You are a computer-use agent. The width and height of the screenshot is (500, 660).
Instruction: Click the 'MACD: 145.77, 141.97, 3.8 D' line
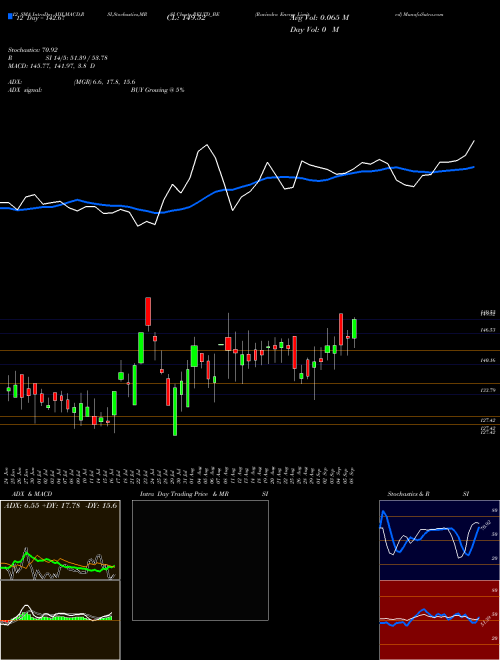click(51, 66)
